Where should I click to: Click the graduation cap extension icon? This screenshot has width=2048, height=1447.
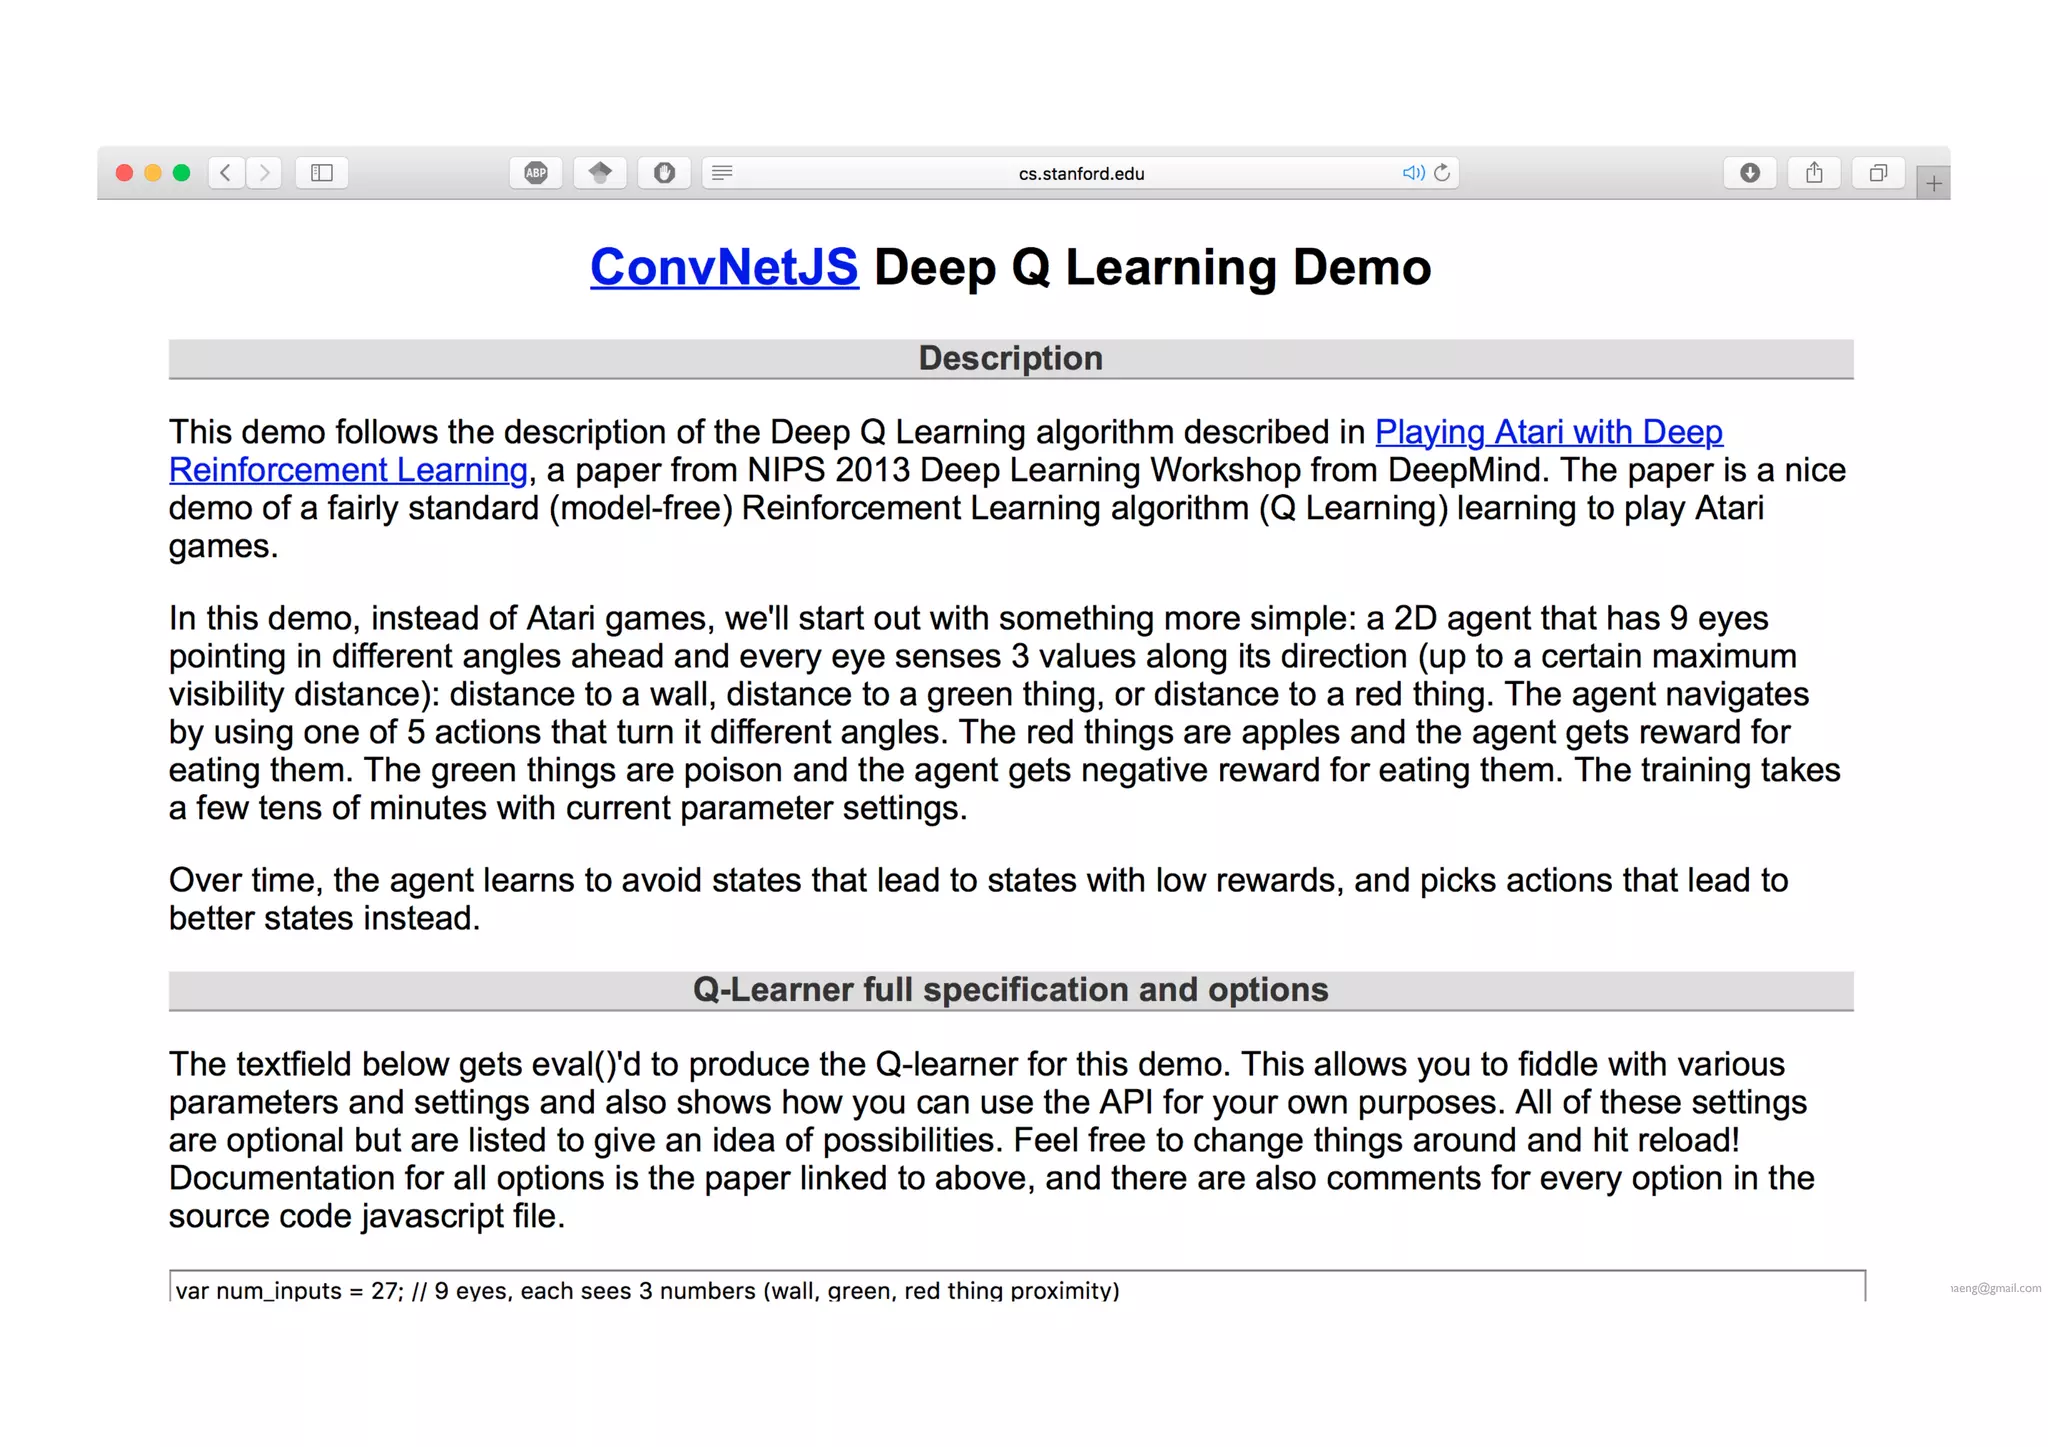click(x=600, y=173)
